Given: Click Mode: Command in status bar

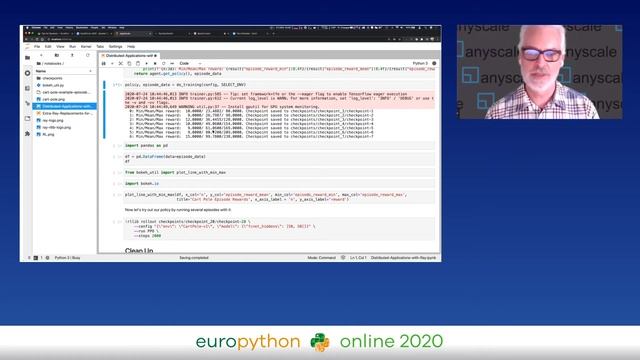Looking at the screenshot, I should [322, 258].
